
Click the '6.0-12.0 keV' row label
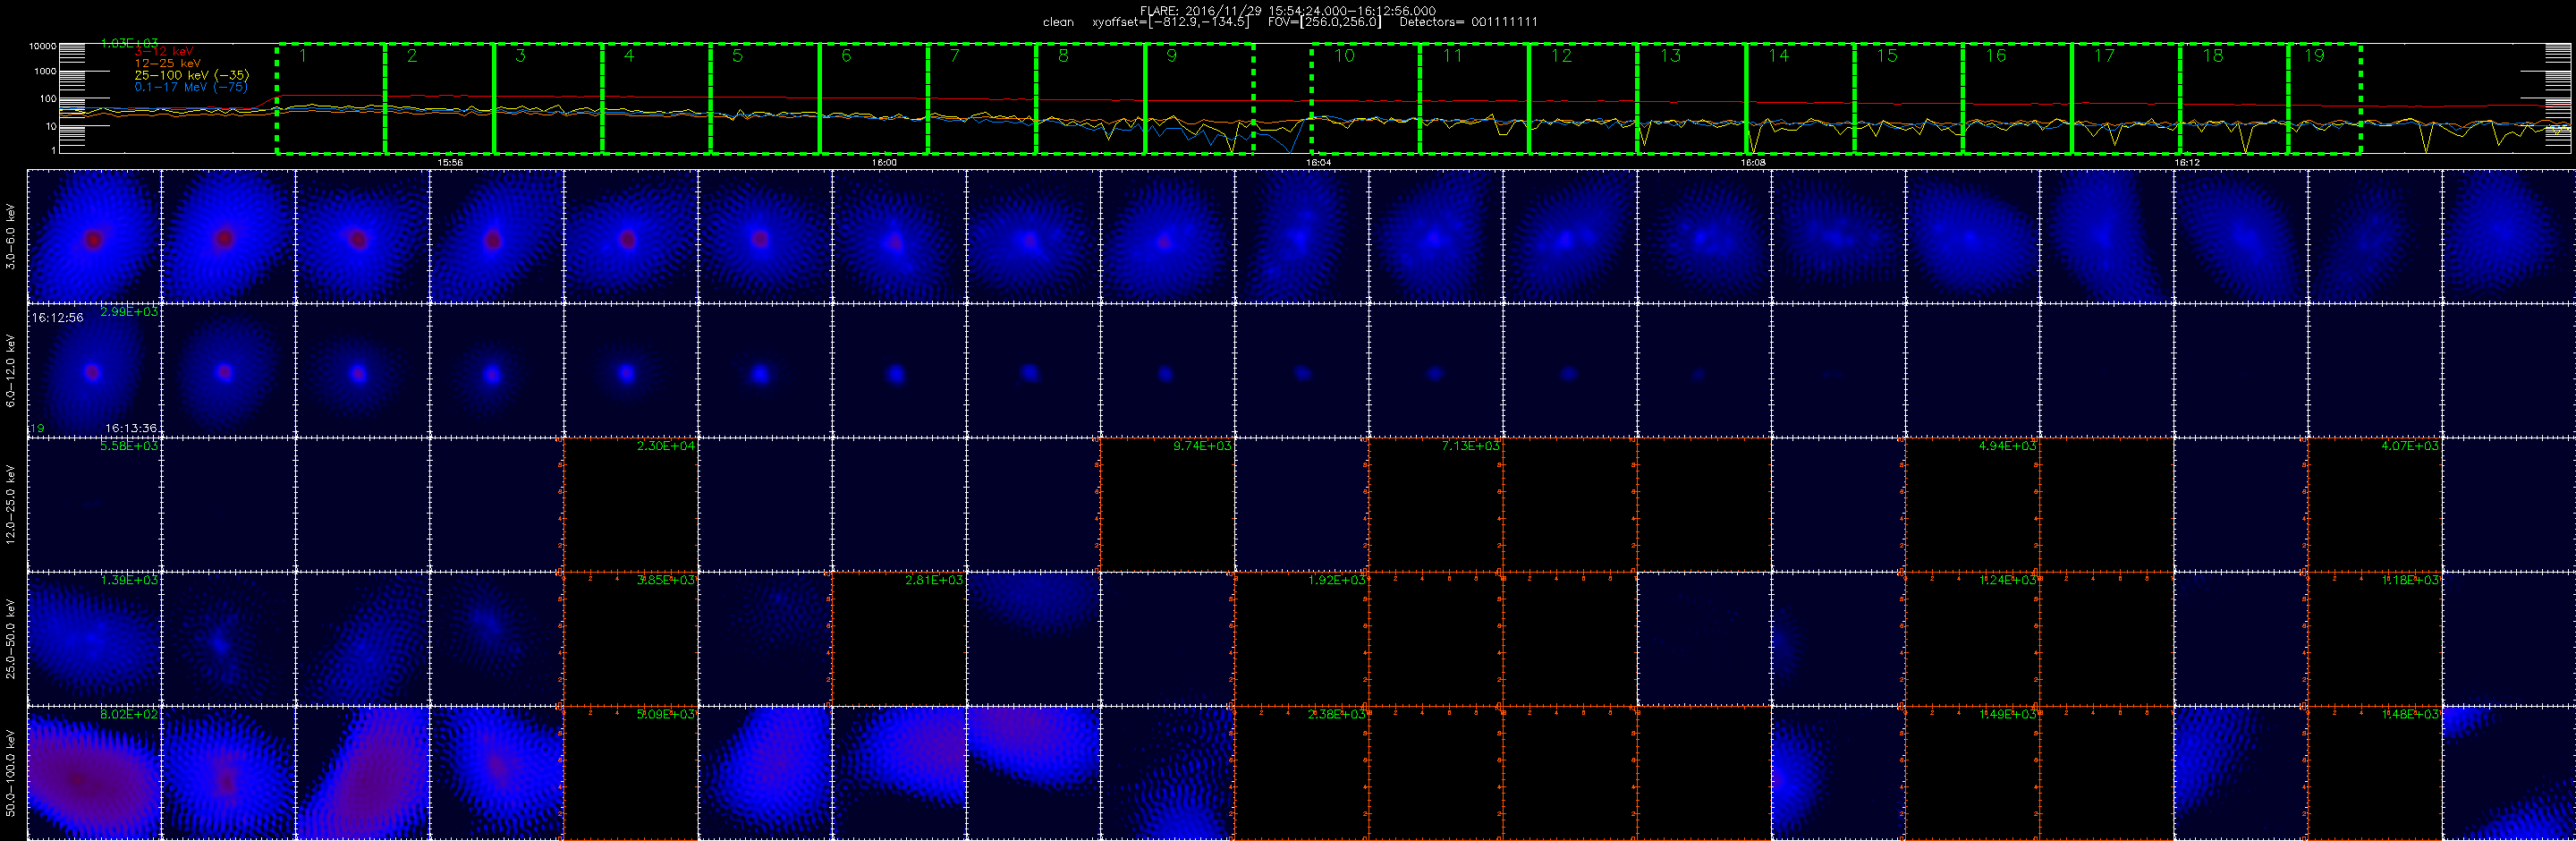tap(11, 370)
